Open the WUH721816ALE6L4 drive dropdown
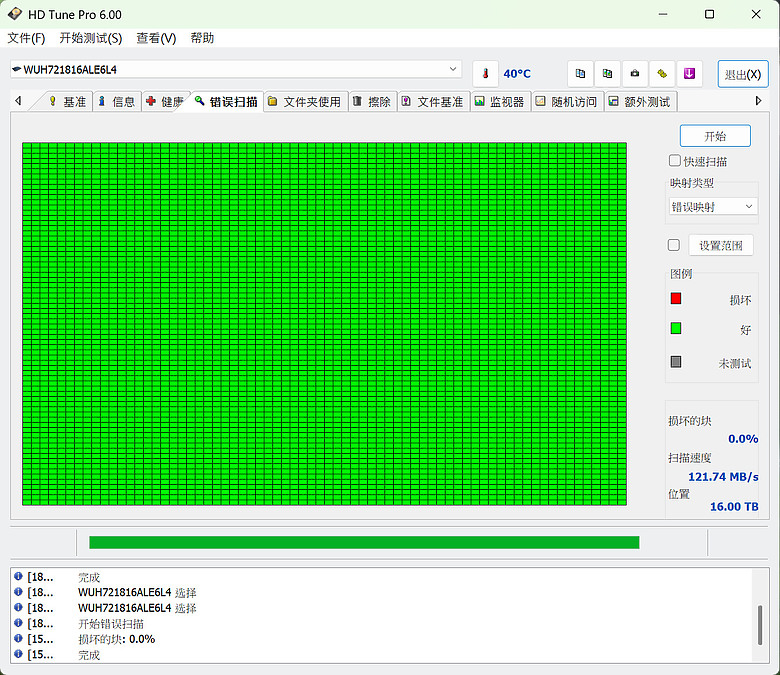This screenshot has width=780, height=675. (x=236, y=69)
